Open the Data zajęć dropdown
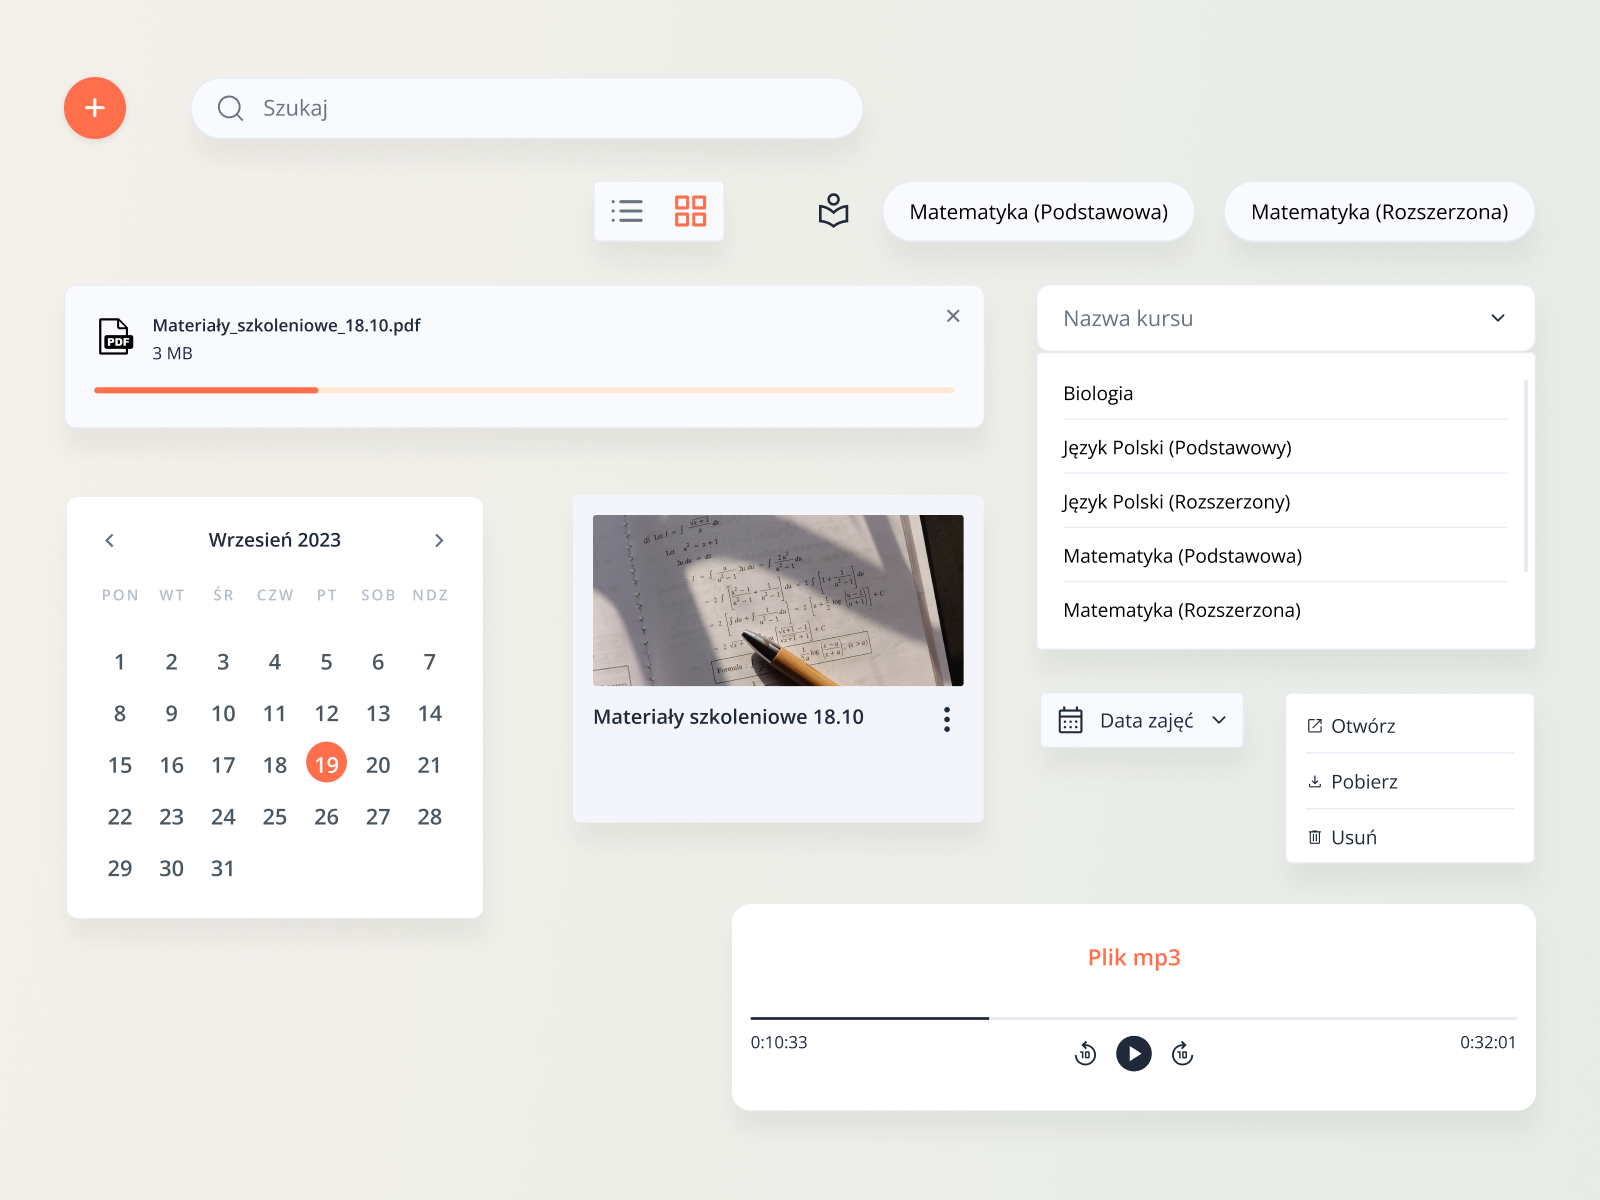Screen dimensions: 1600x1200 point(1218,720)
